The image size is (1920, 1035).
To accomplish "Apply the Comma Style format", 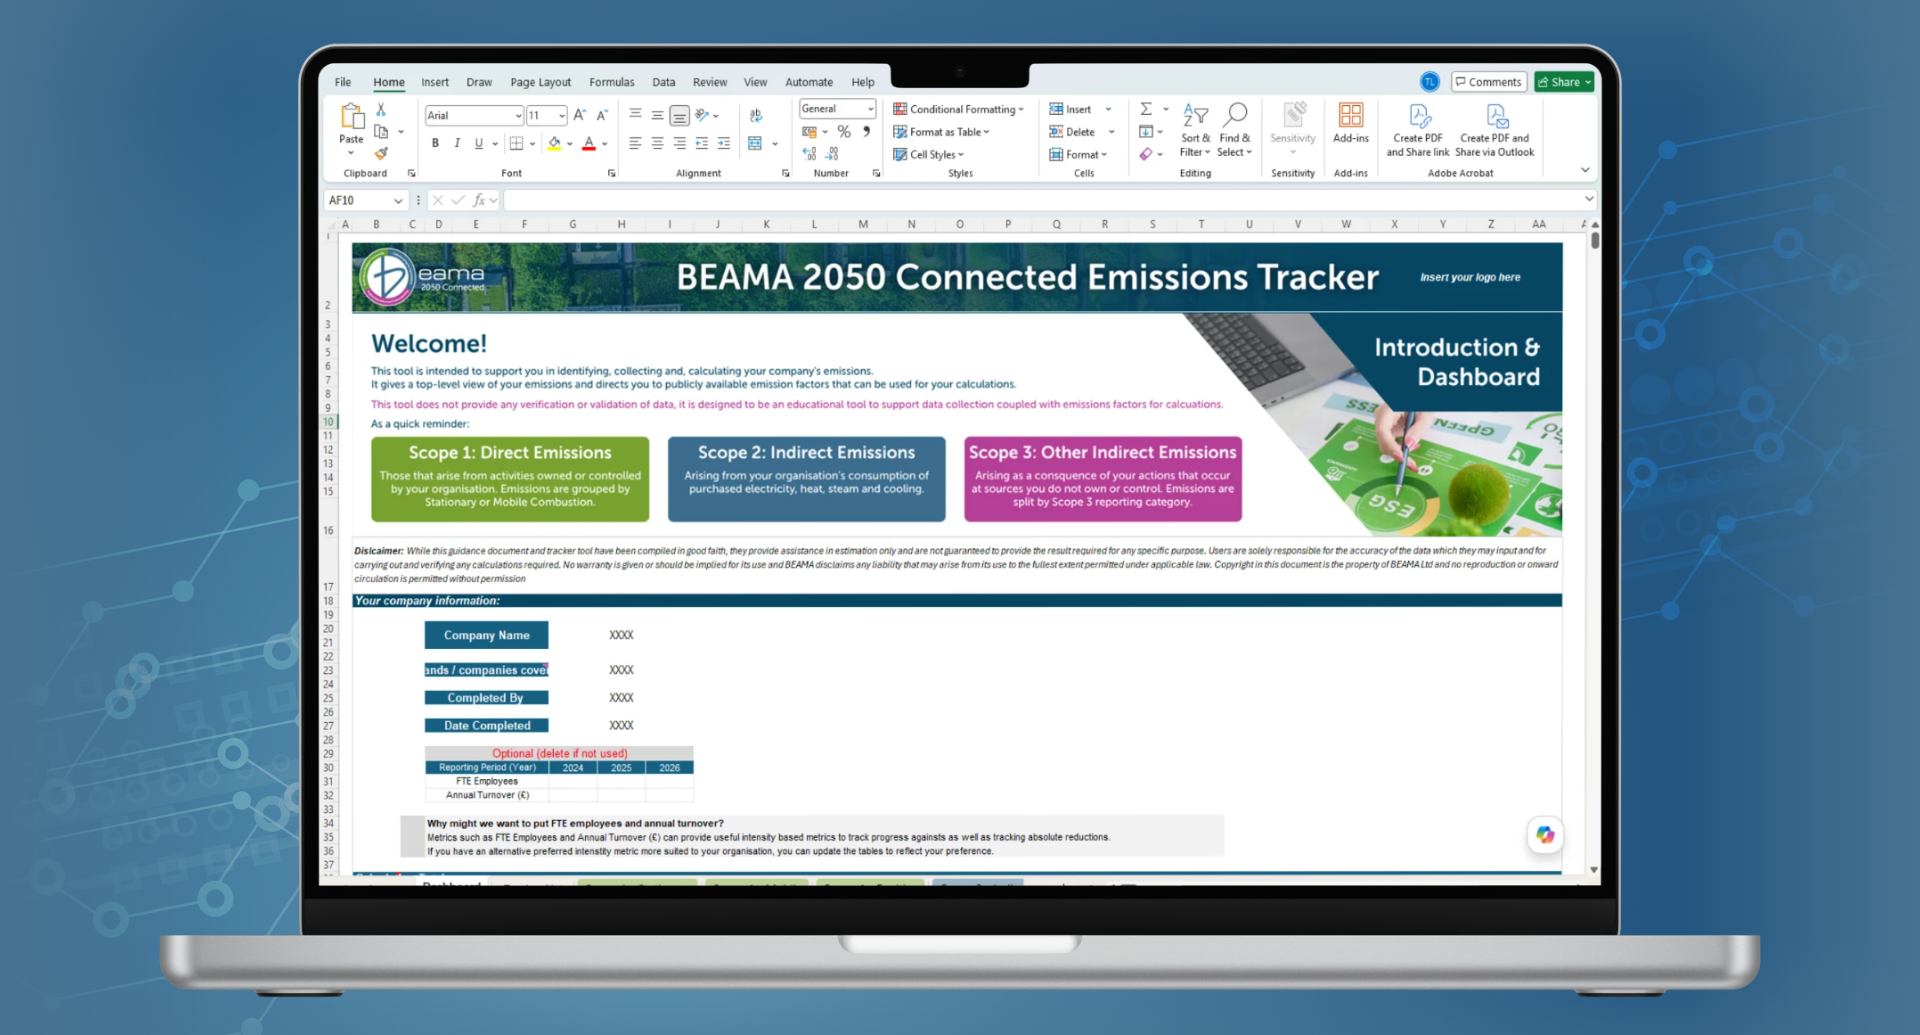I will tap(867, 131).
